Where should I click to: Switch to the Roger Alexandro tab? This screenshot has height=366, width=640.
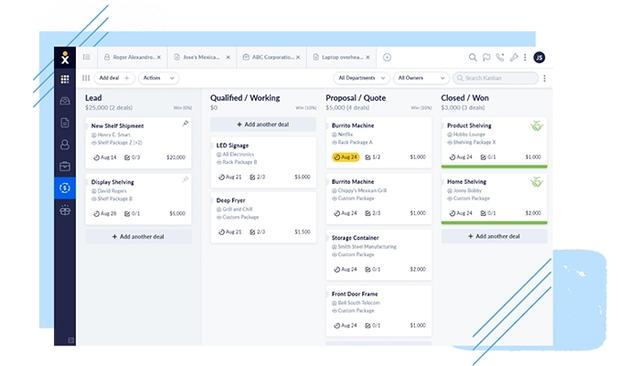(x=132, y=58)
